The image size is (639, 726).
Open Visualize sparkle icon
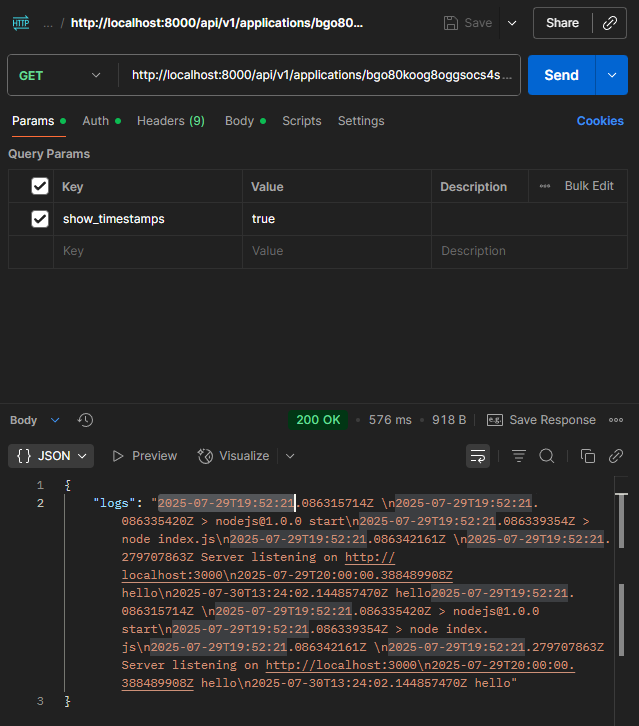pos(205,456)
